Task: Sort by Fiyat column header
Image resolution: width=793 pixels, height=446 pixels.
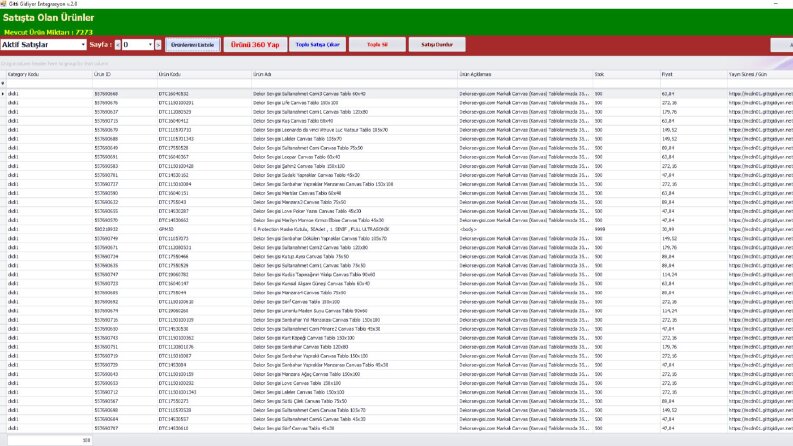Action: point(693,74)
